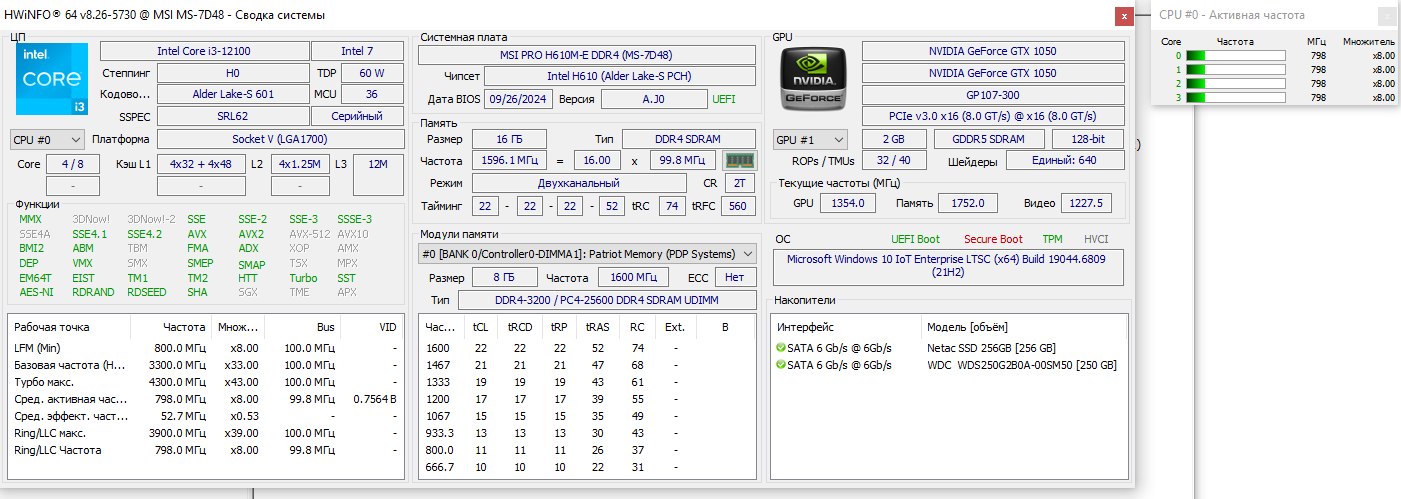Click the Windows 10 IoT Enterprise LTSC field
The image size is (1401, 499).
(x=948, y=265)
